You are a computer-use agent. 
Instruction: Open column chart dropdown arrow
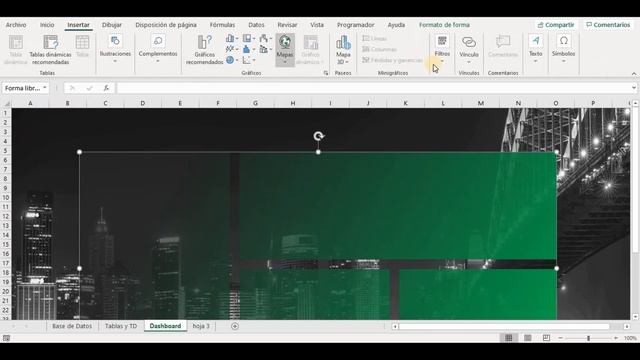(x=237, y=39)
